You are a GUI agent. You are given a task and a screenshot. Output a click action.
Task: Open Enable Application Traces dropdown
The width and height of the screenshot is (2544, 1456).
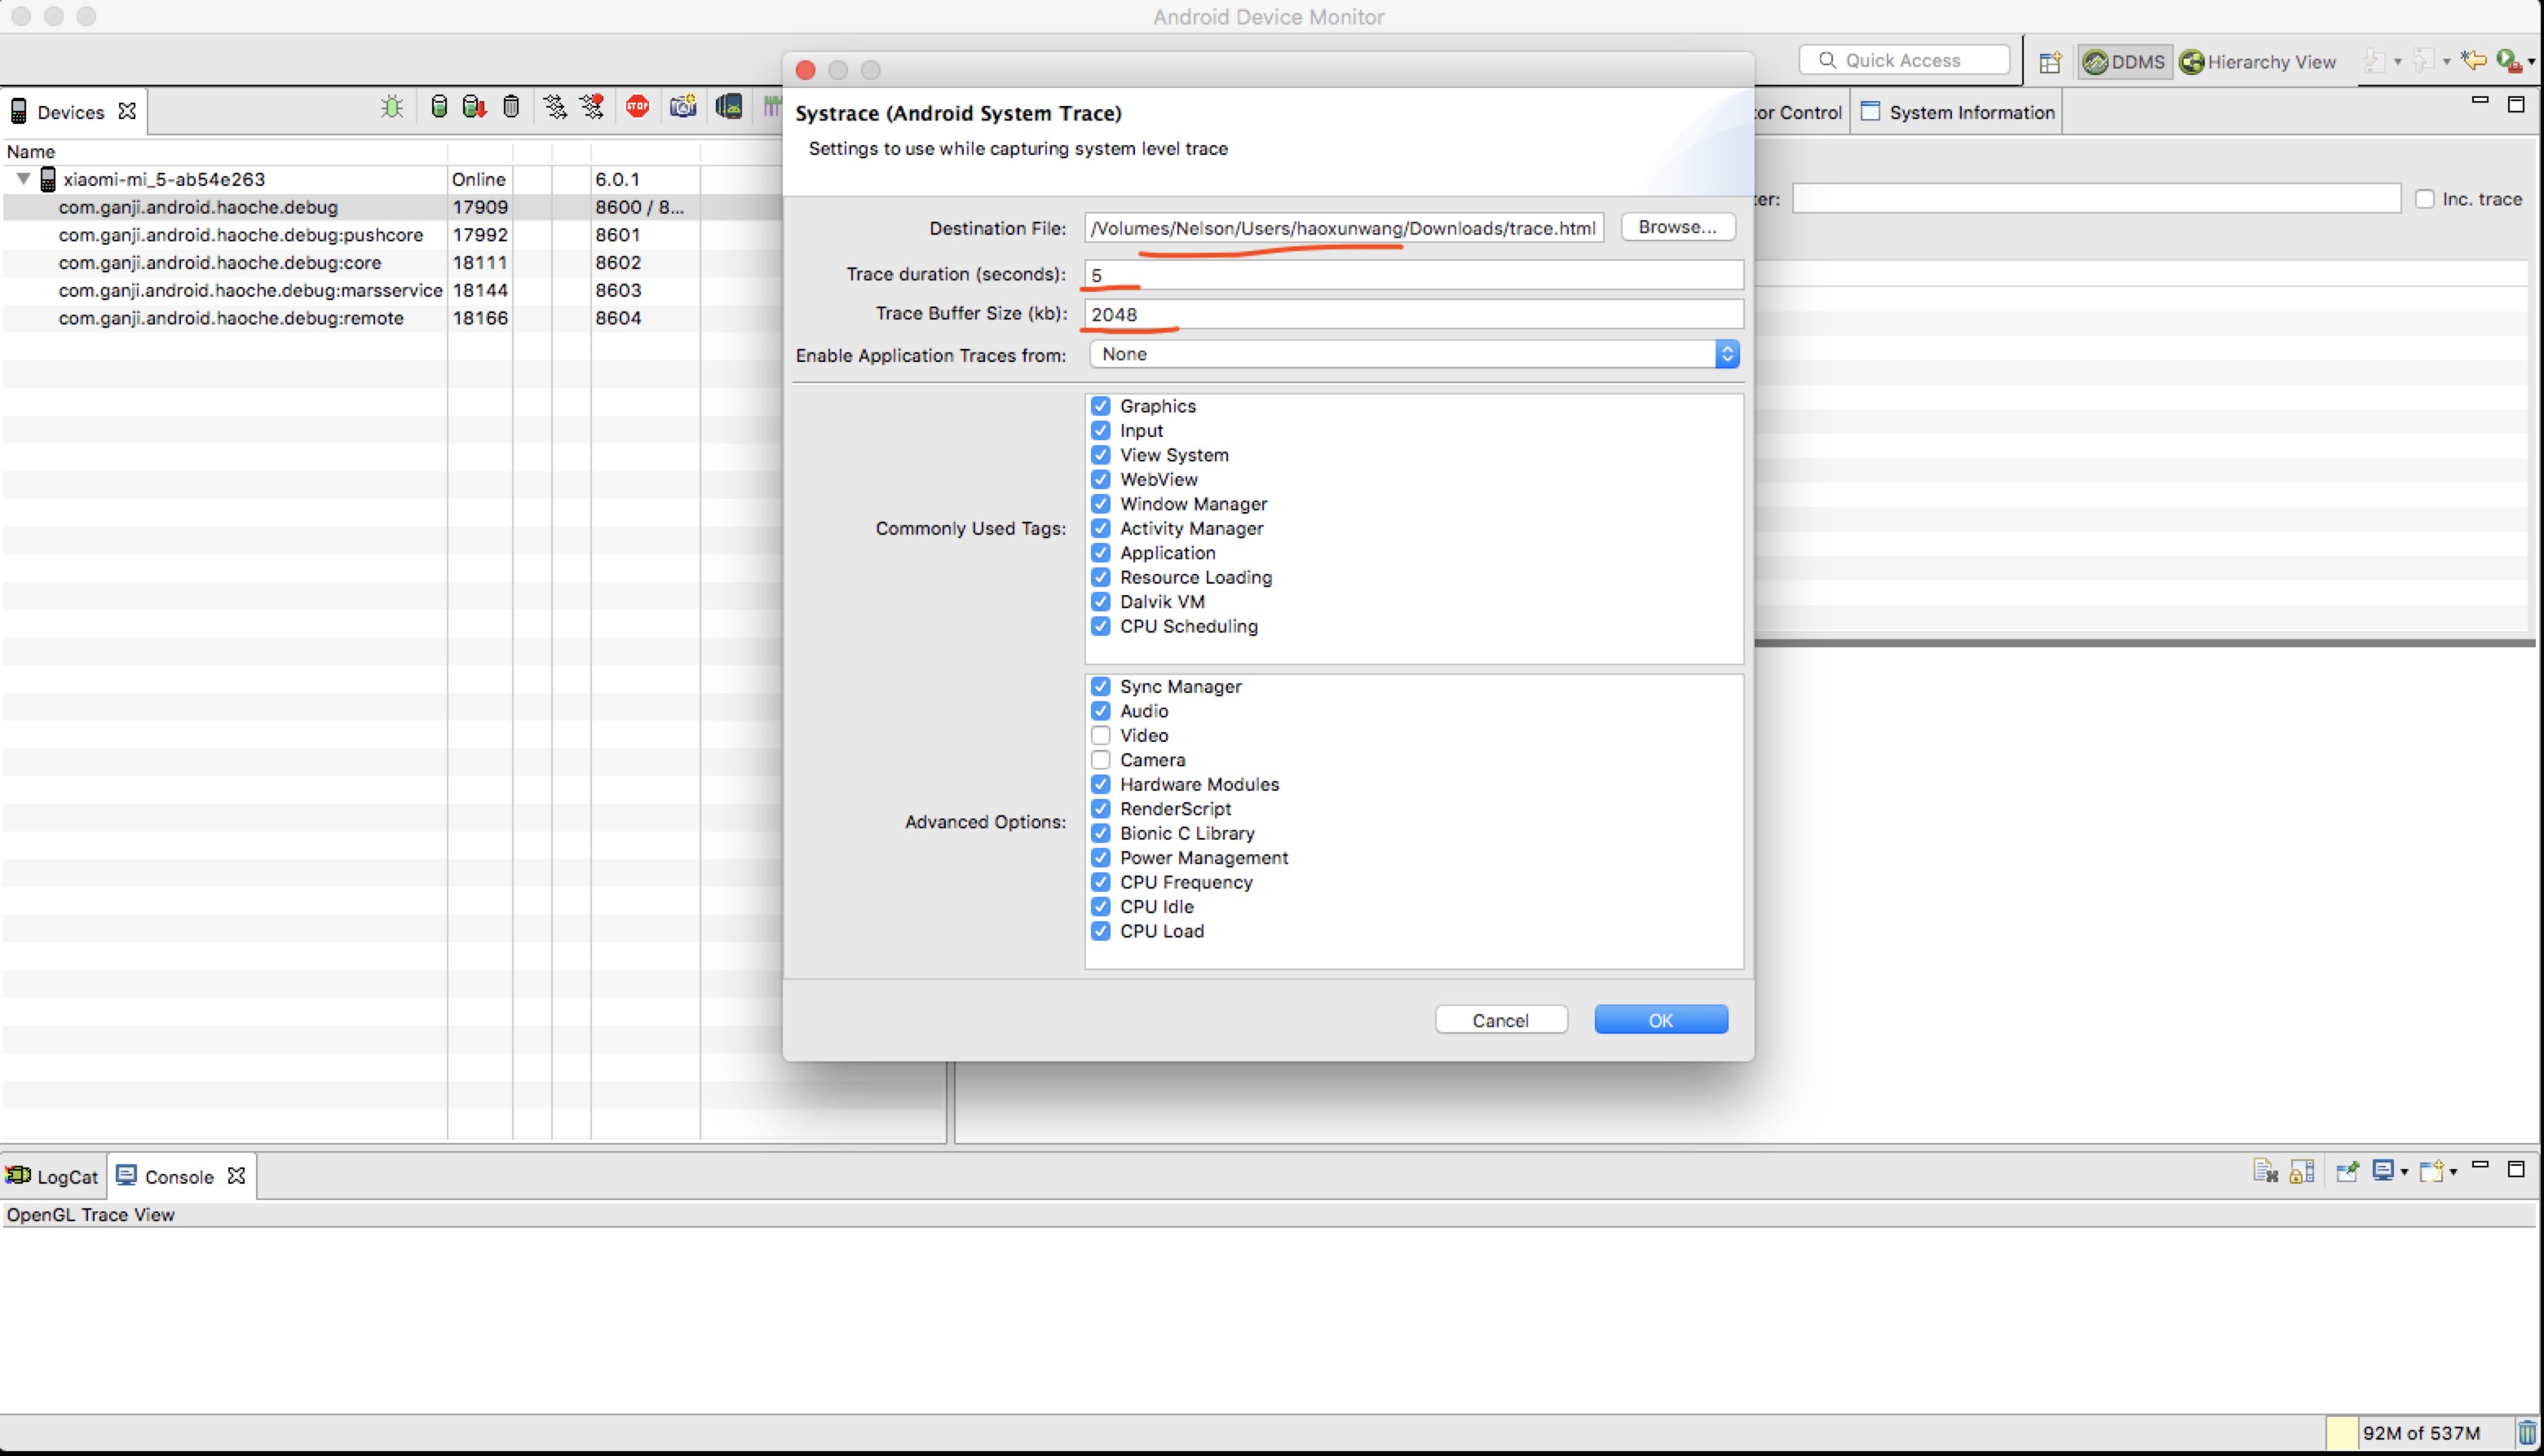point(1414,354)
